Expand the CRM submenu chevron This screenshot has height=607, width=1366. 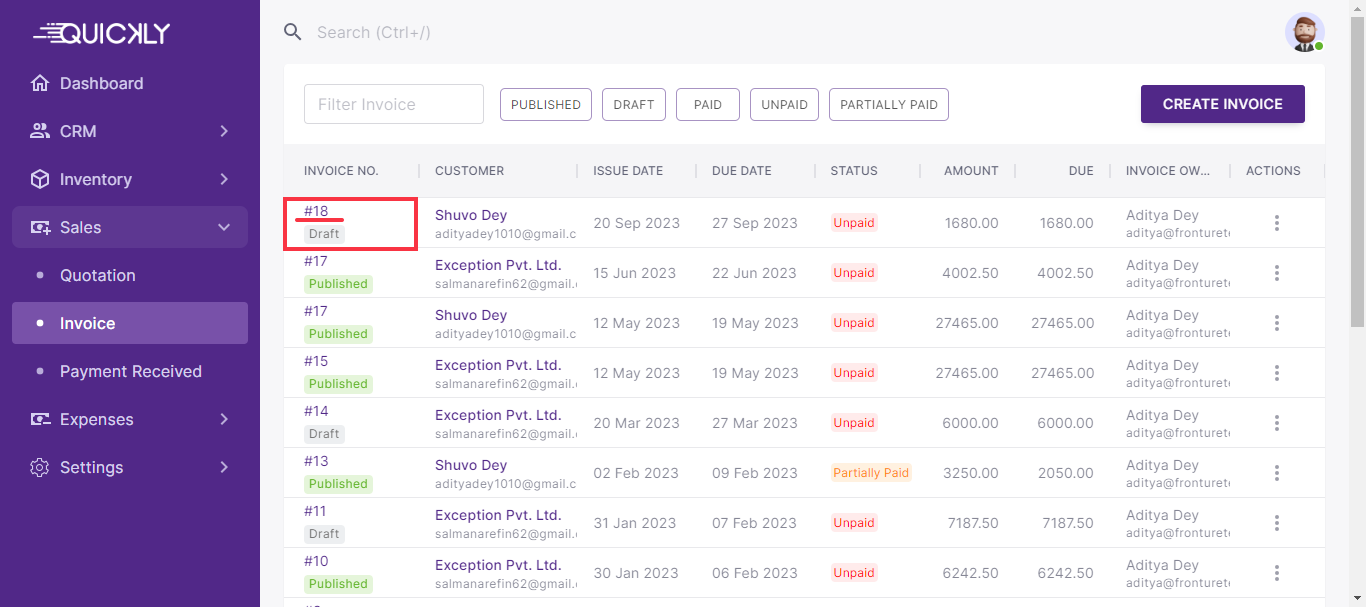coord(224,131)
